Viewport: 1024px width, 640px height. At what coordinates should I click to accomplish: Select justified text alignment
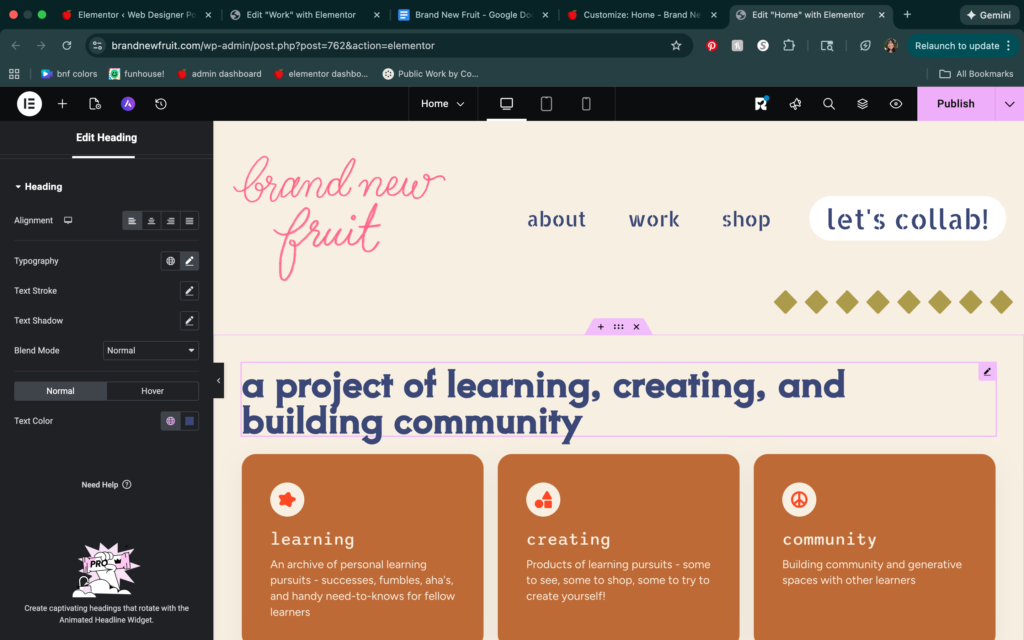tap(189, 221)
